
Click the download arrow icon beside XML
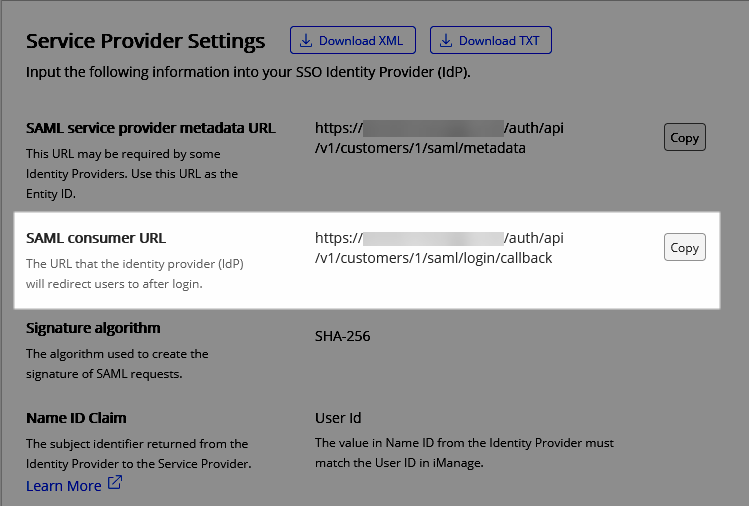coord(305,41)
